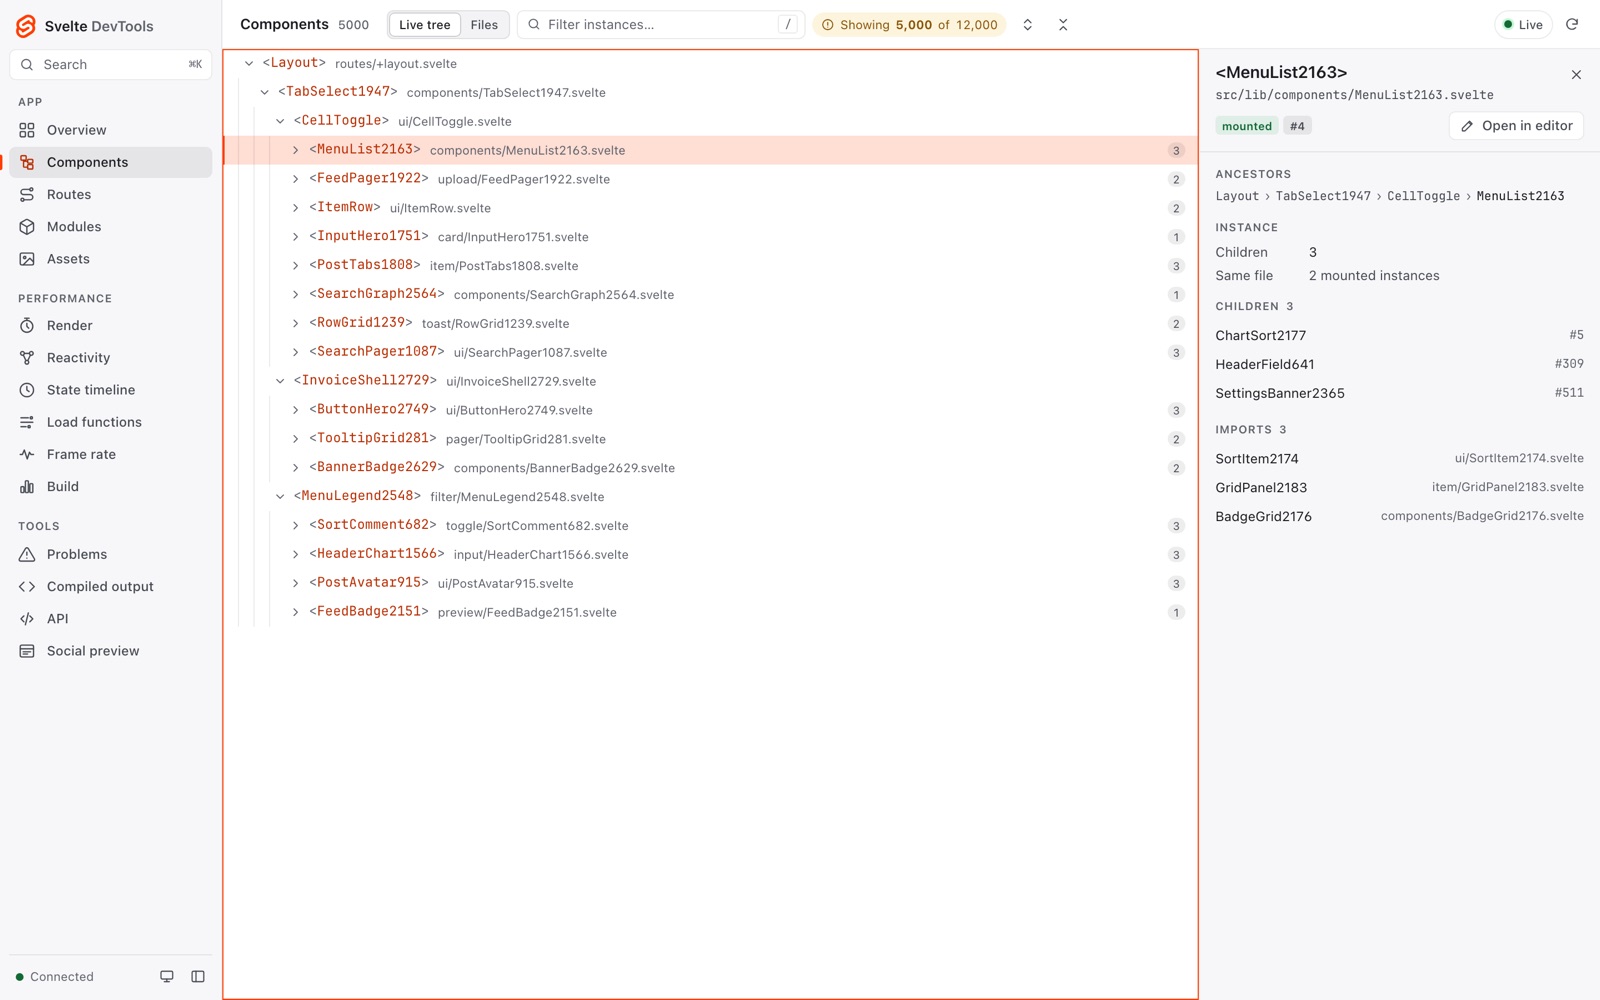Screen dimensions: 1600x1000
Task: Open import GridPanel2183
Action: point(1399,487)
